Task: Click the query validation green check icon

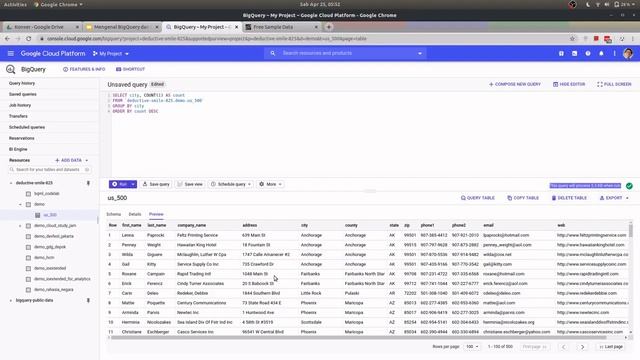Action: [629, 186]
